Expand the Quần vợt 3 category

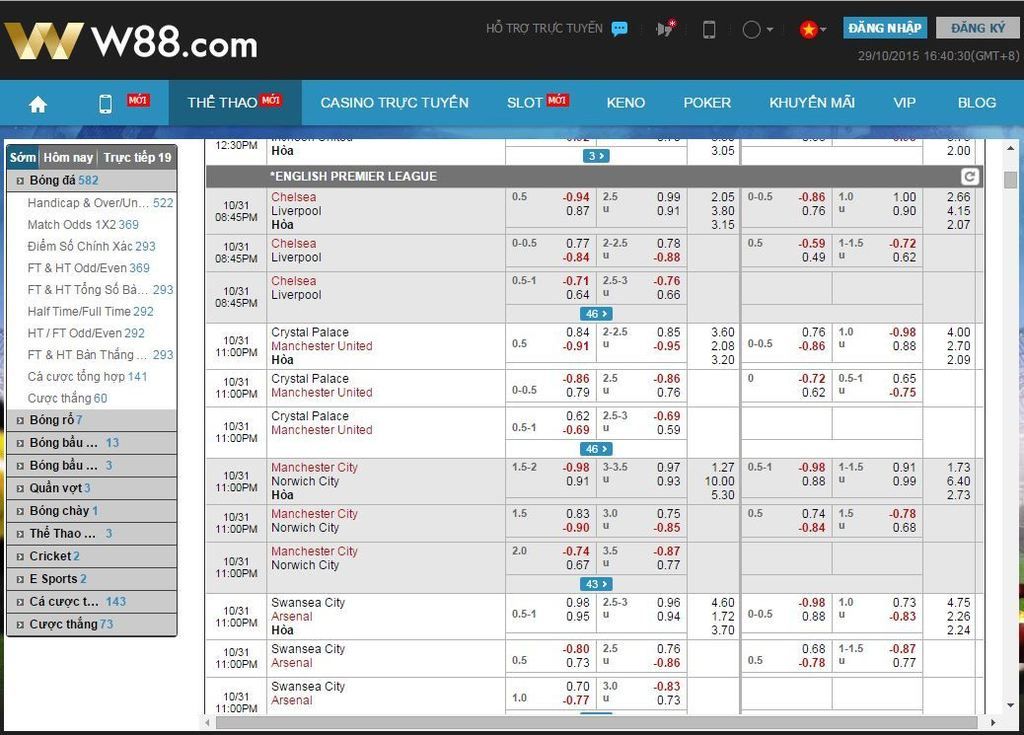(91, 488)
